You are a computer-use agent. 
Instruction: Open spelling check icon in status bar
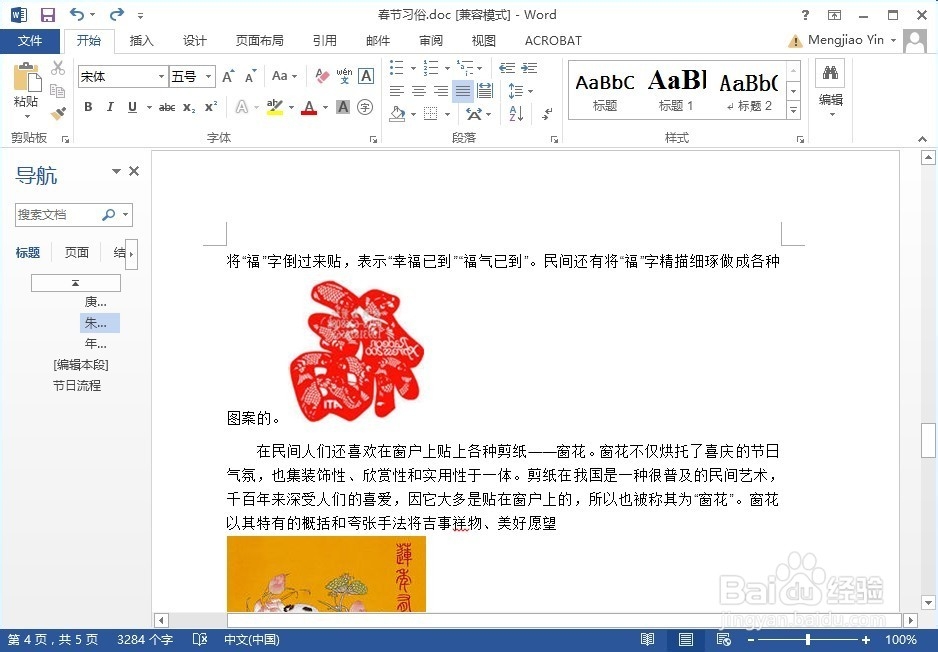(x=200, y=639)
